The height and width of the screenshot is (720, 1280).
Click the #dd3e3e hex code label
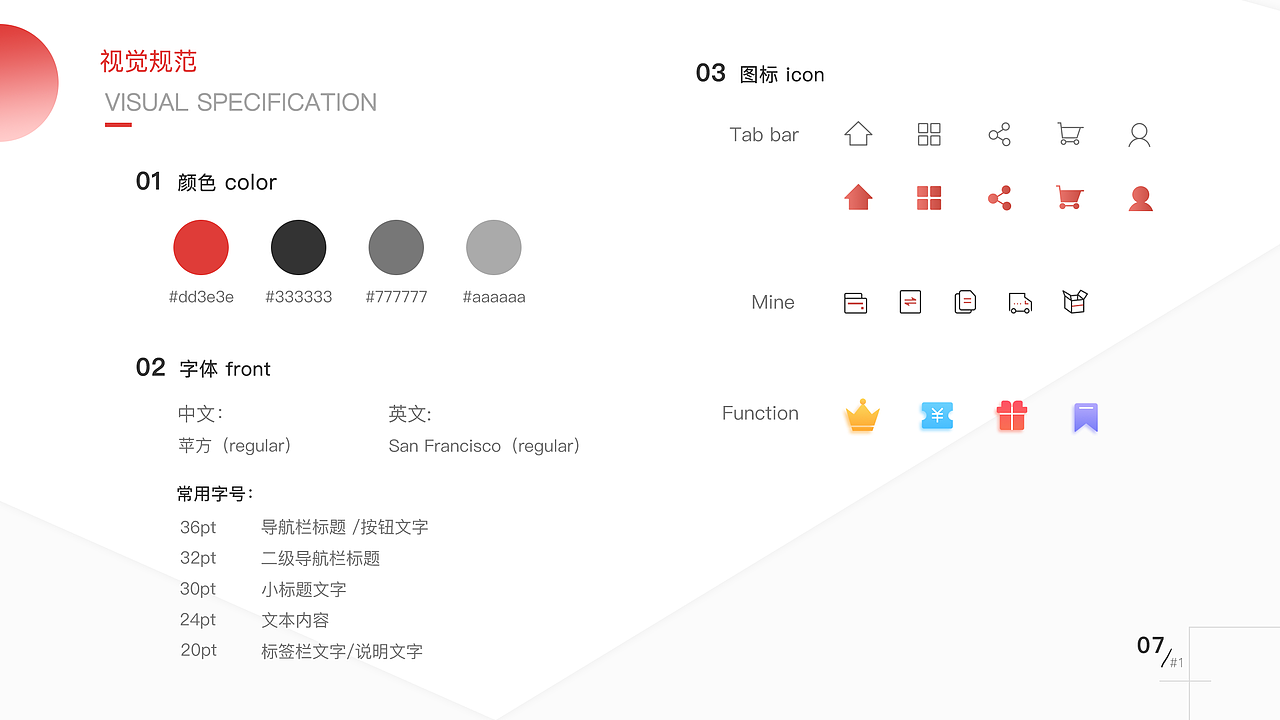pos(201,297)
